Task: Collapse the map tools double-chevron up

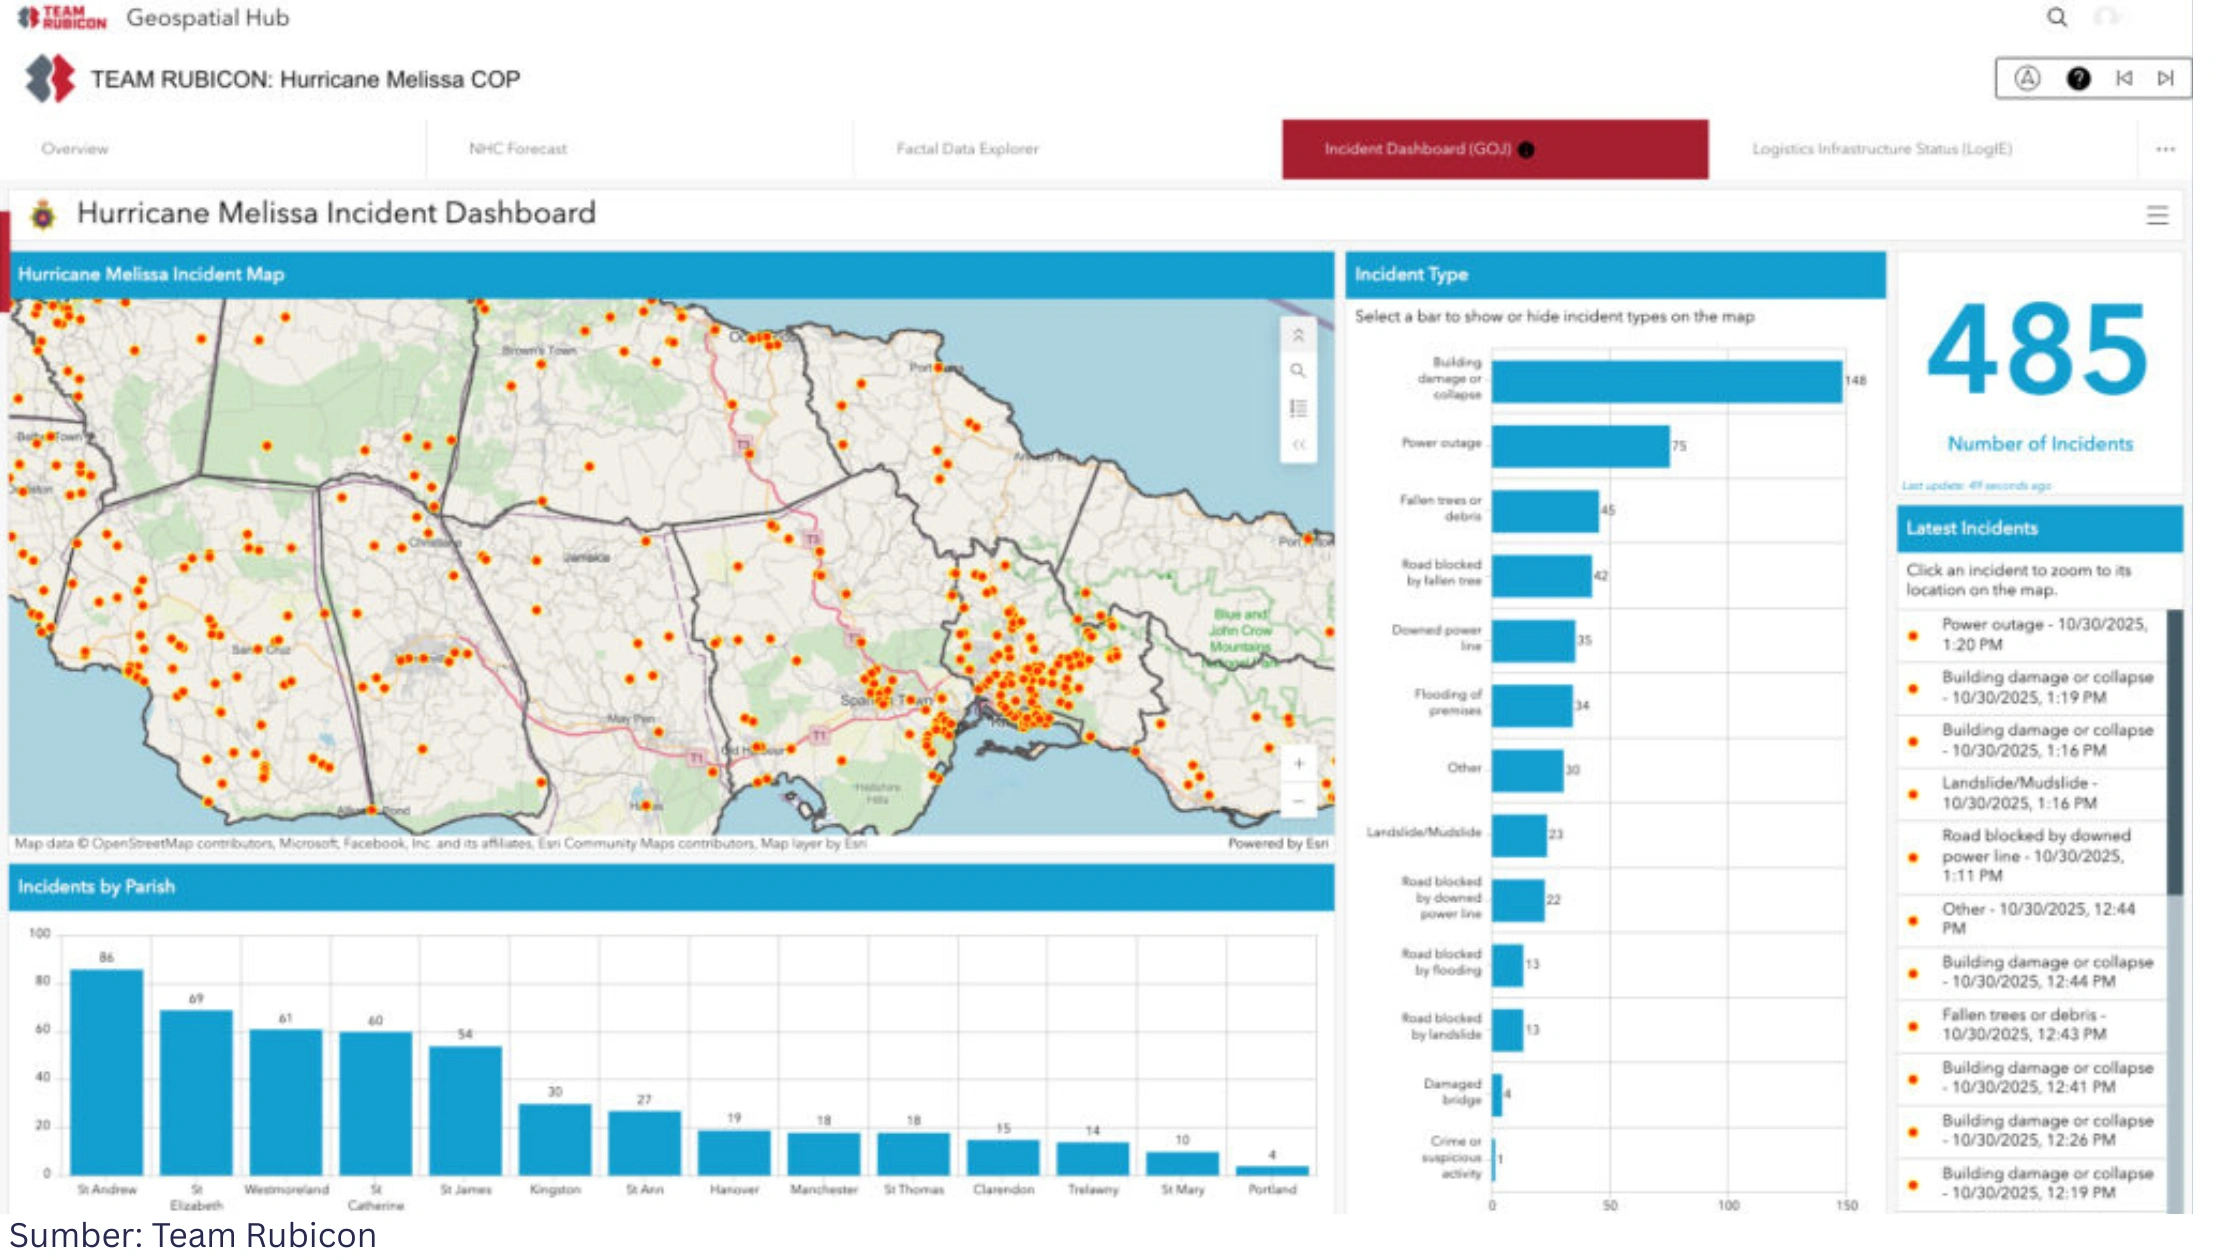Action: point(1298,335)
